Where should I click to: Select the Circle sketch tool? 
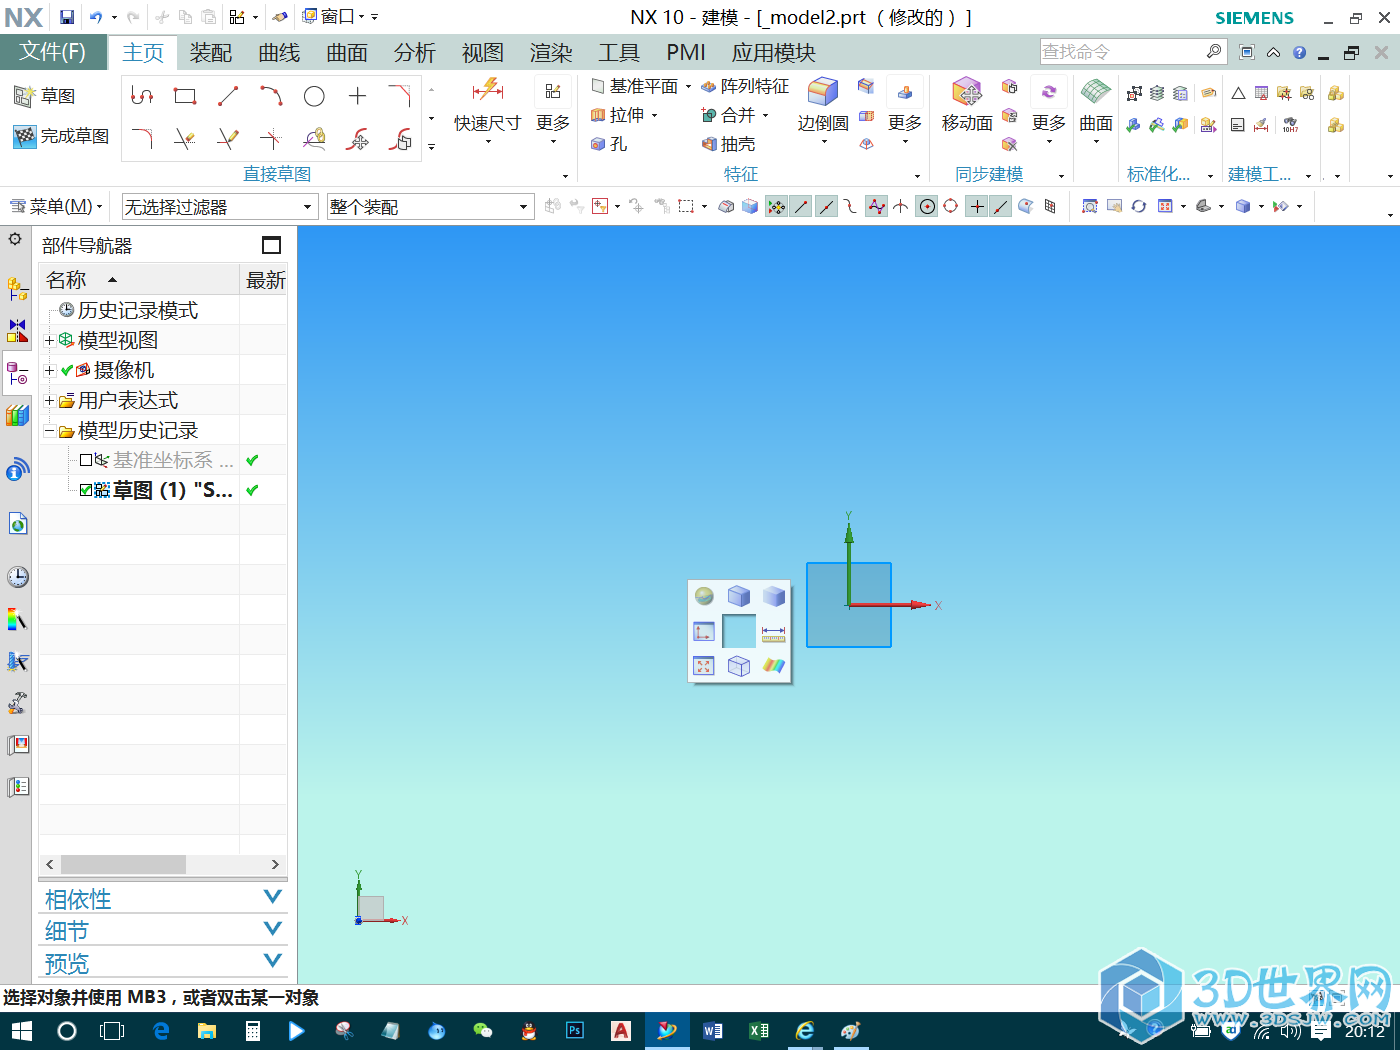point(314,96)
